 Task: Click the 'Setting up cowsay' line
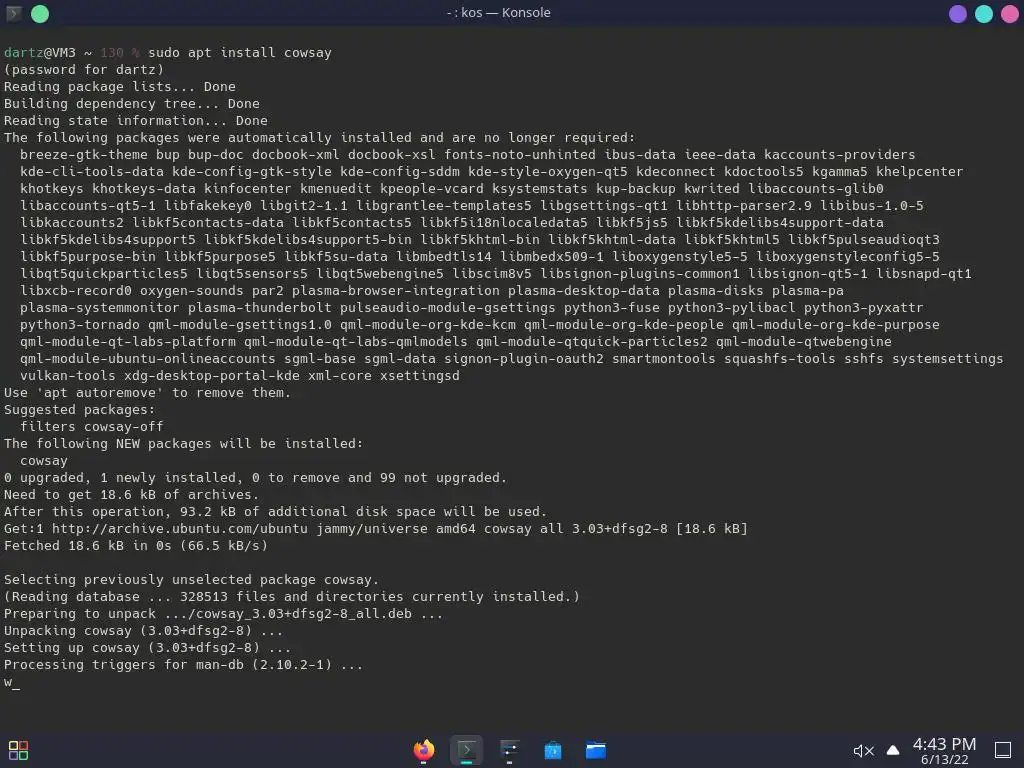coord(148,647)
